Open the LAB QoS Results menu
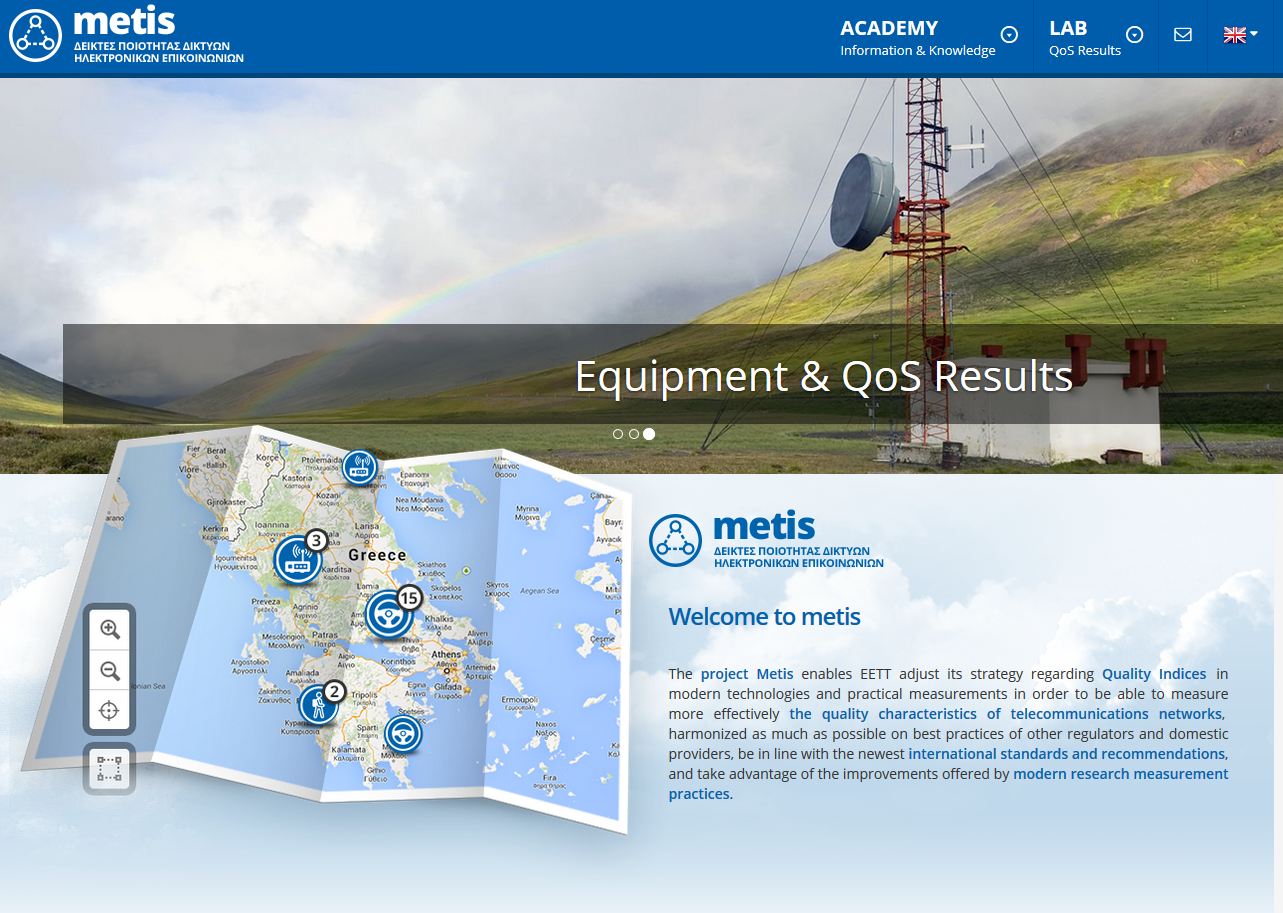The image size is (1283, 913). tap(1085, 37)
